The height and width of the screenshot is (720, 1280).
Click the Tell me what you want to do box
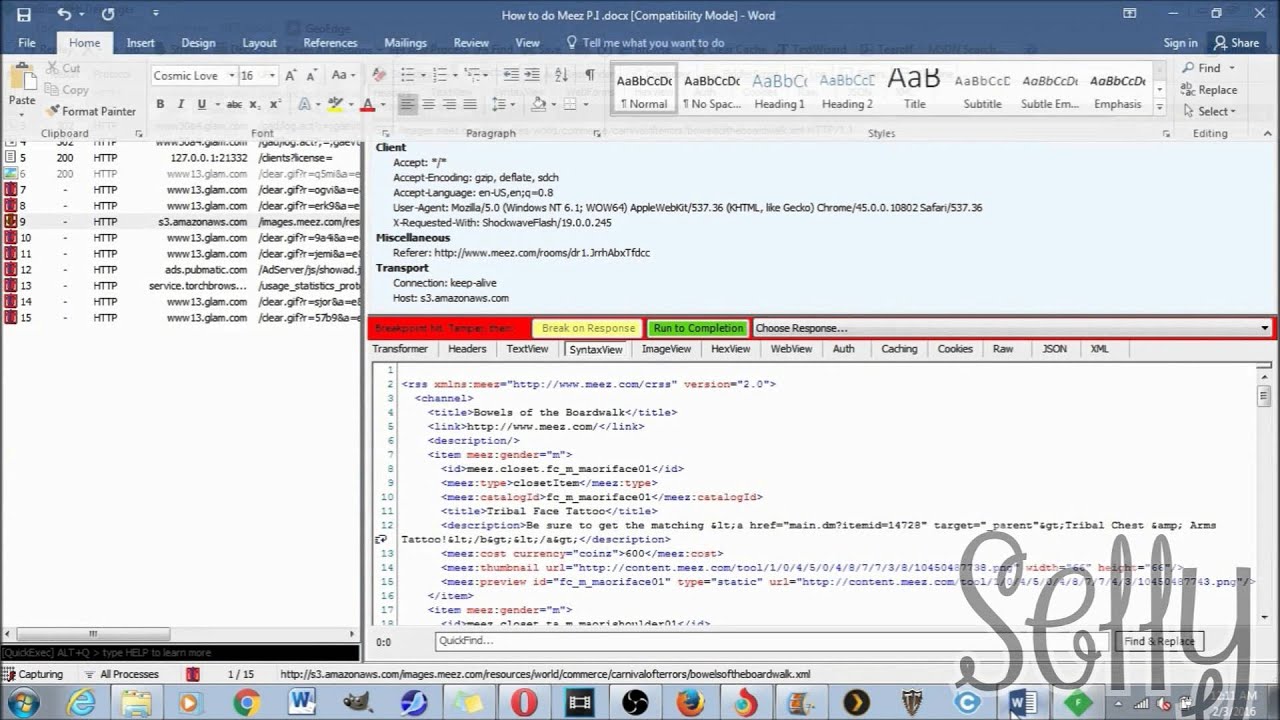(x=645, y=43)
